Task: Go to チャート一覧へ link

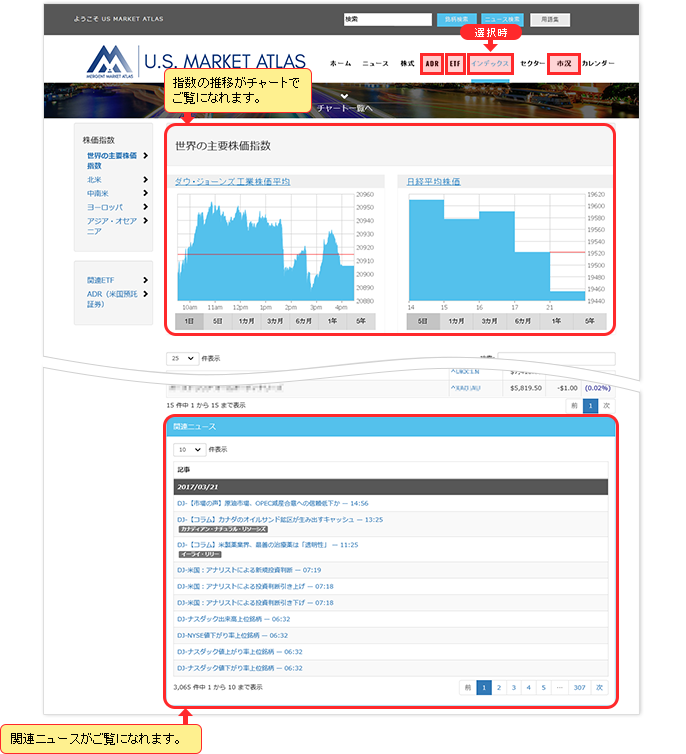Action: click(x=344, y=108)
